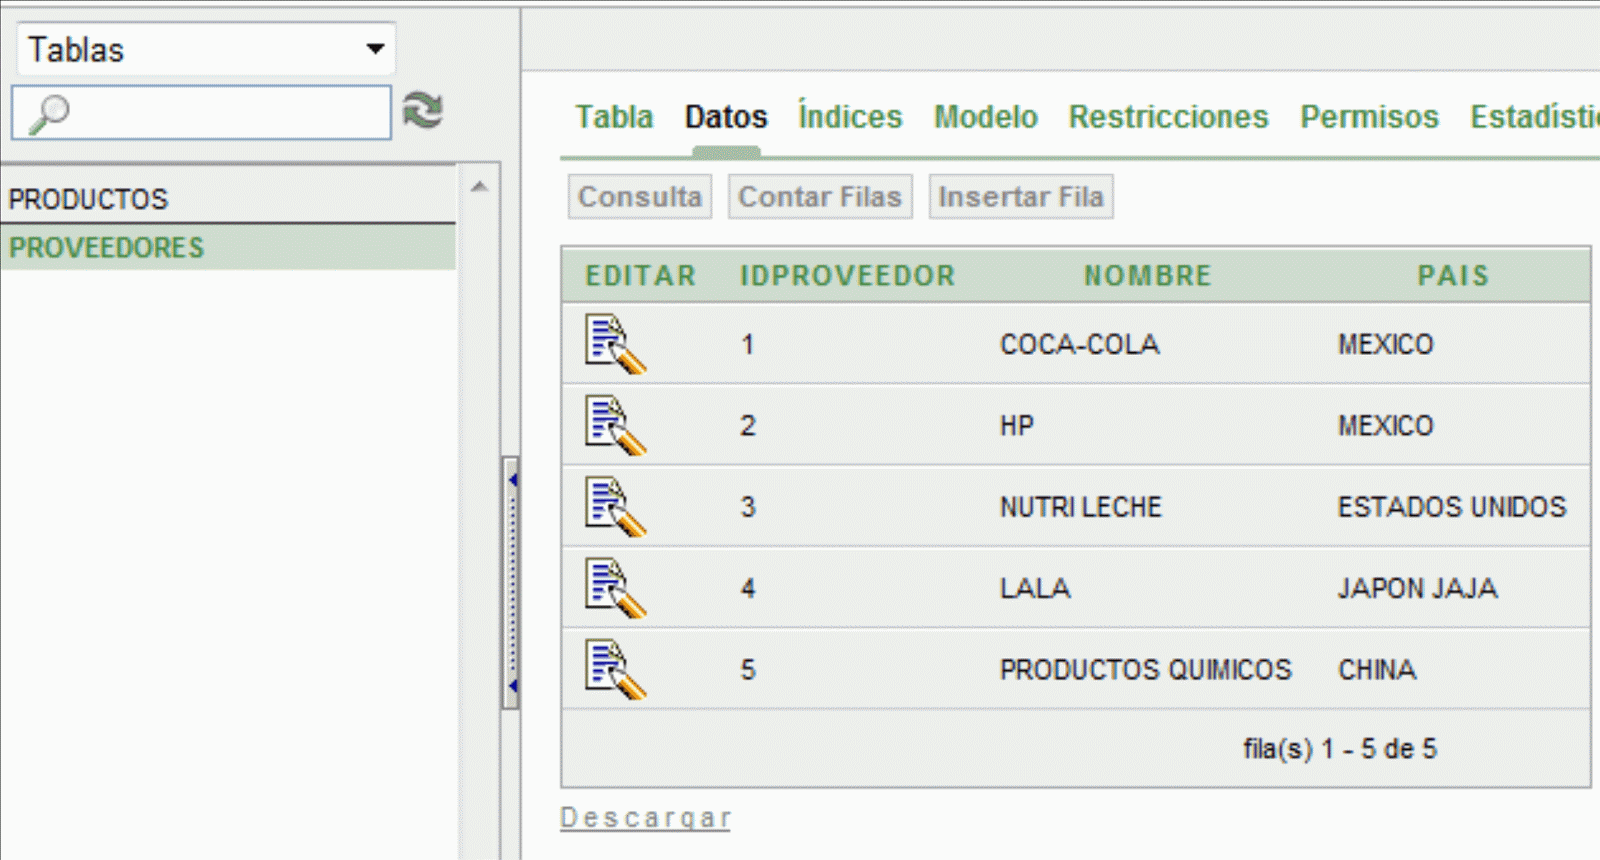Edit the NUTRI LECHE row
This screenshot has height=860, width=1600.
click(615, 507)
